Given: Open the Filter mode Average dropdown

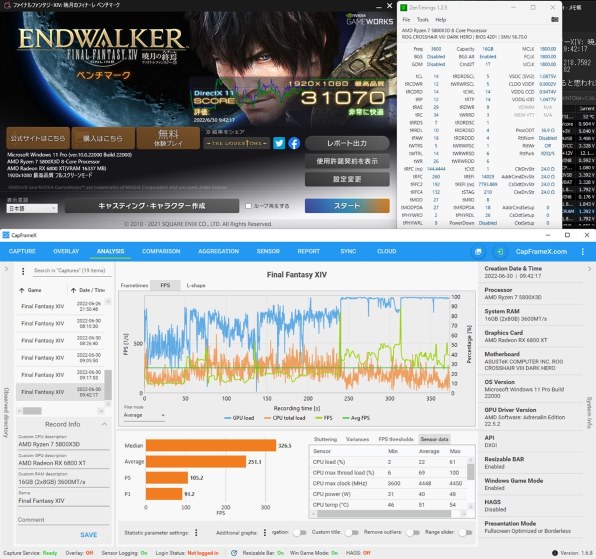Looking at the screenshot, I should [144, 415].
